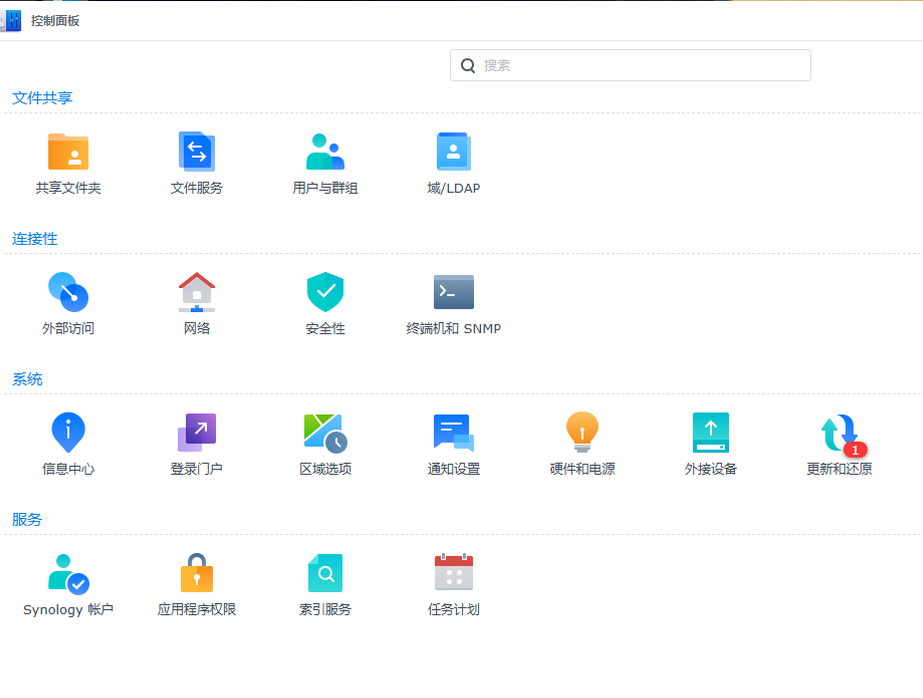Open 硬件和电源 hardware and power icon

[x=582, y=433]
